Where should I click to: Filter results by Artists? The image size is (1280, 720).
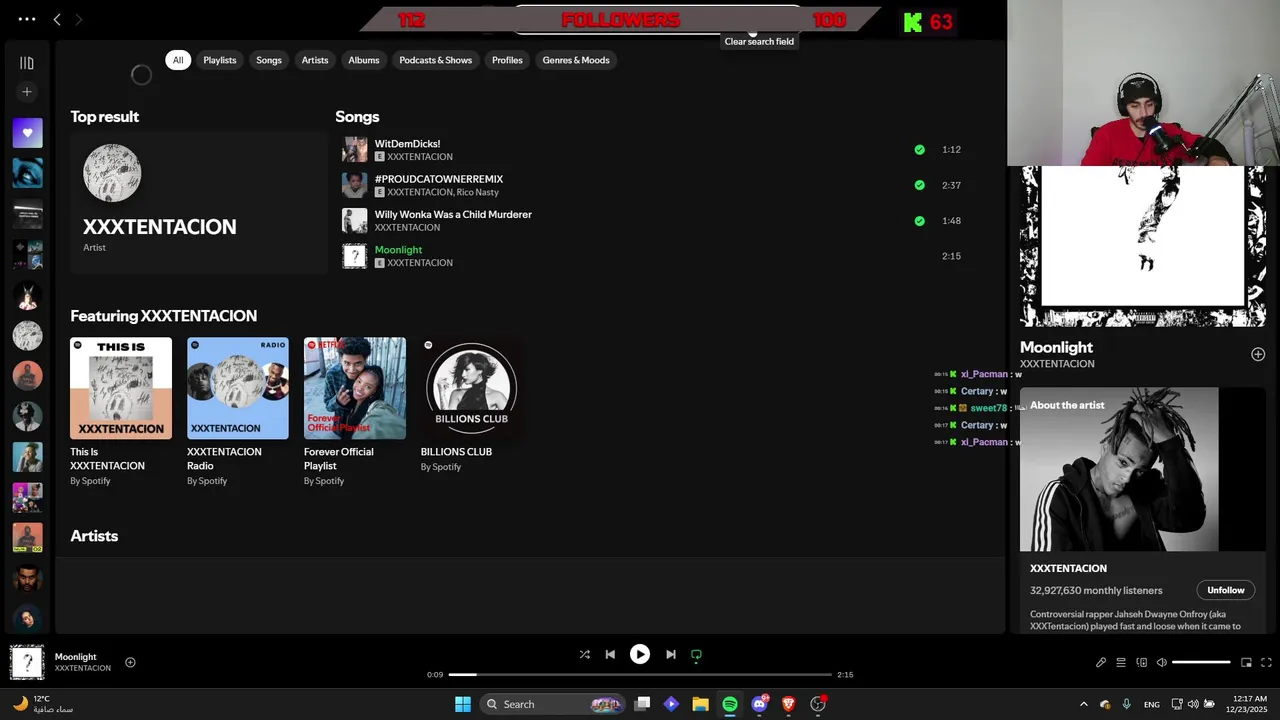click(315, 60)
